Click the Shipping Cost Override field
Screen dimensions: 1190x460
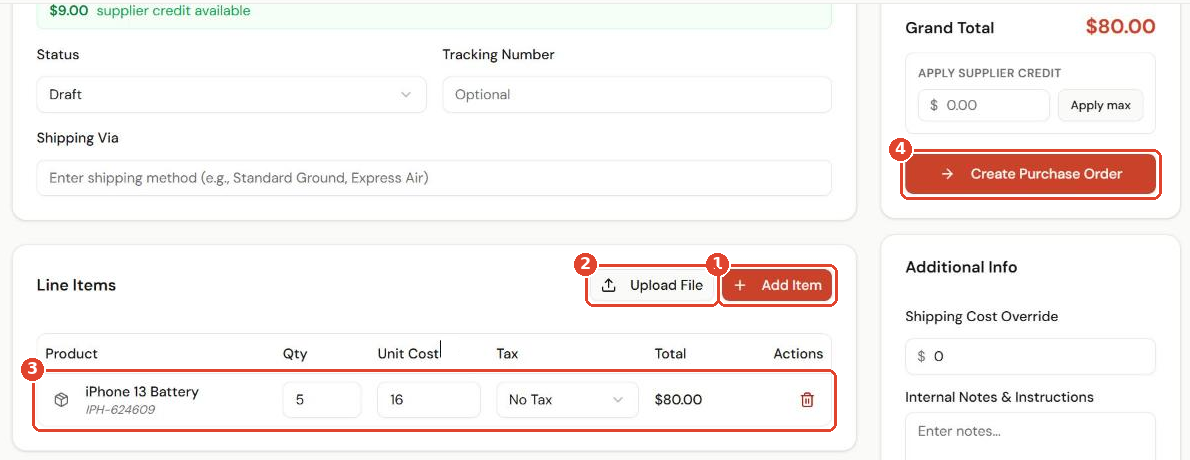click(1030, 356)
